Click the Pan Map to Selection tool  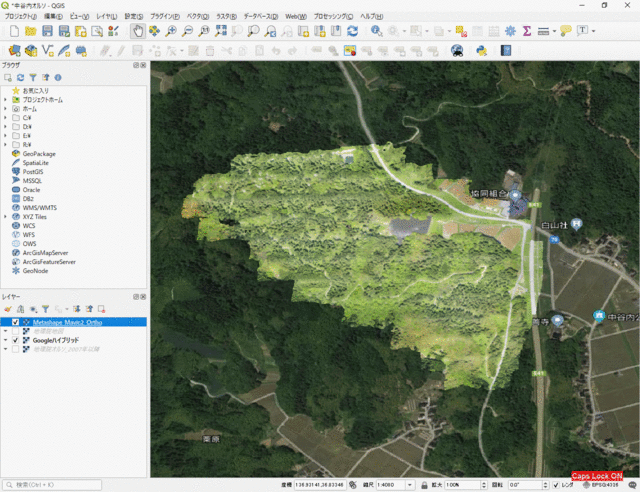coord(154,31)
